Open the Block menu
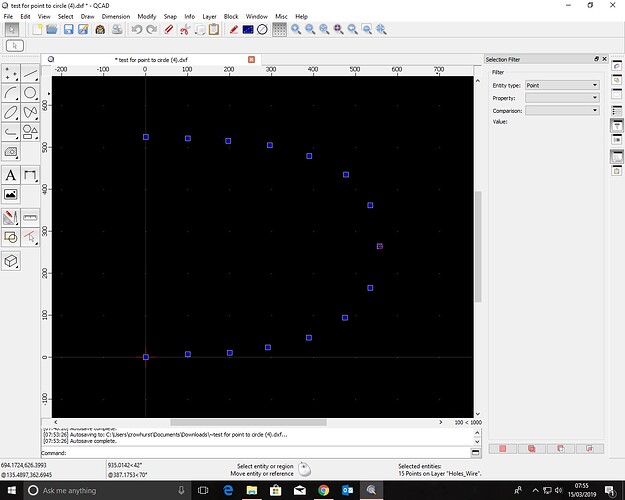 click(x=231, y=16)
